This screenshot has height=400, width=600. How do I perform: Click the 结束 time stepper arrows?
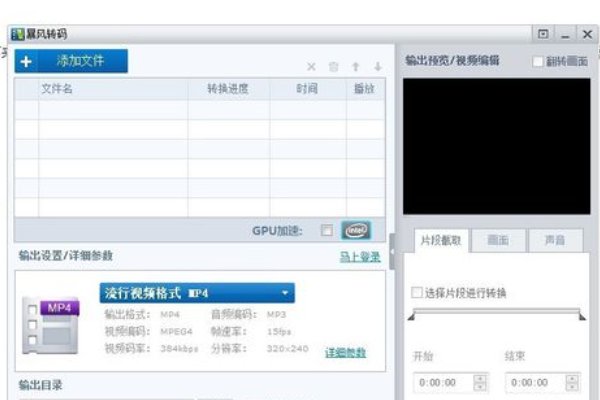572,383
